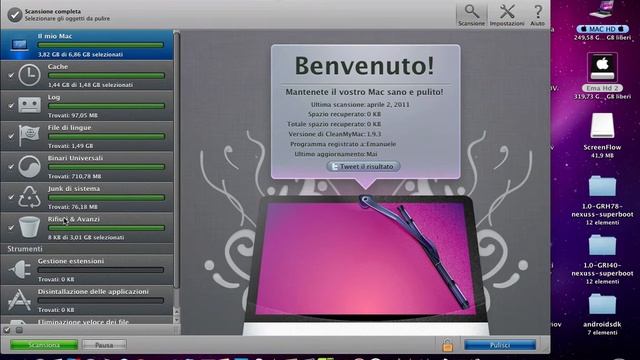Select Disinstallazione delle applicazioni label
Viewport: 640px width, 360px height.
(93, 291)
